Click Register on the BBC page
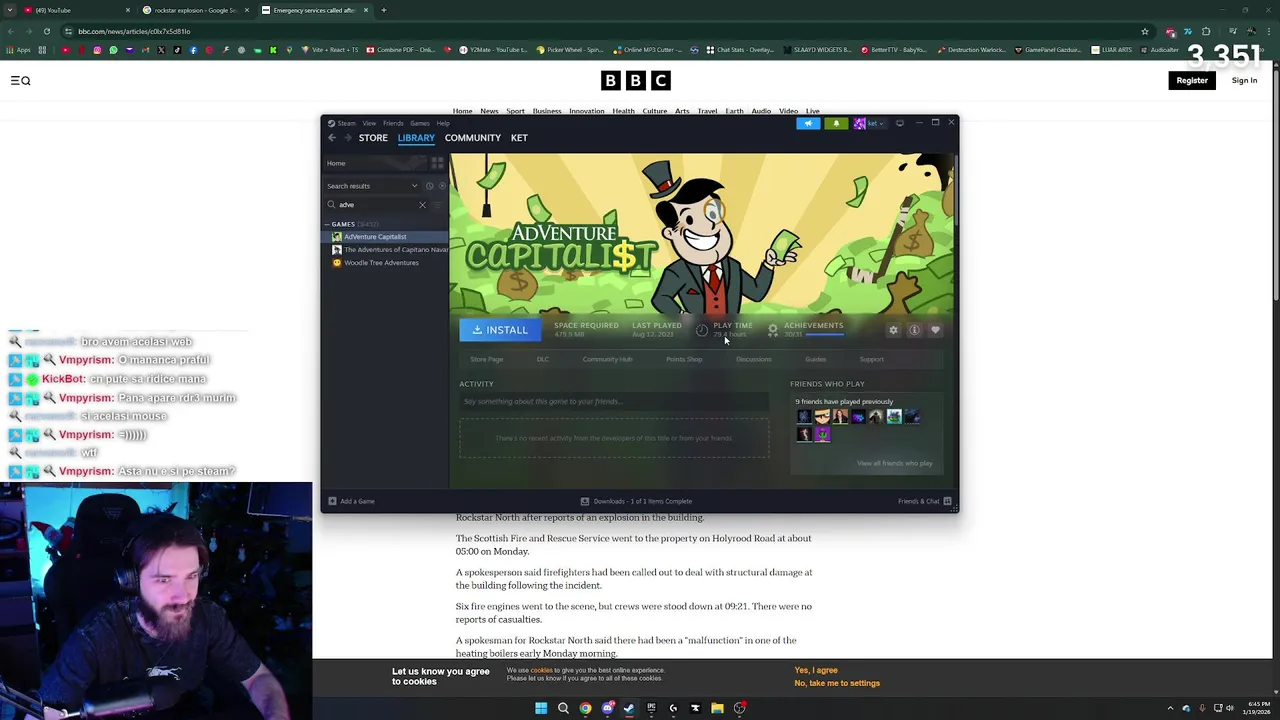1280x720 pixels. pyautogui.click(x=1192, y=81)
